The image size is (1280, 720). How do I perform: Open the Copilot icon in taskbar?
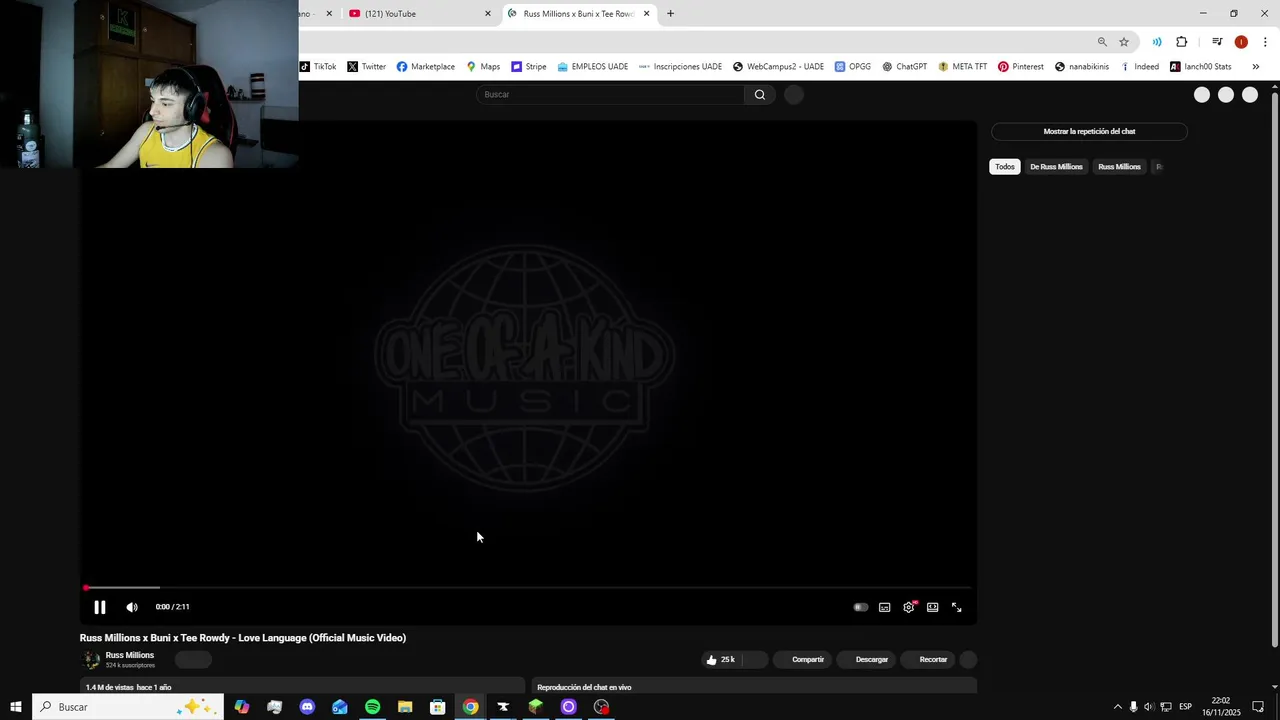pyautogui.click(x=242, y=707)
